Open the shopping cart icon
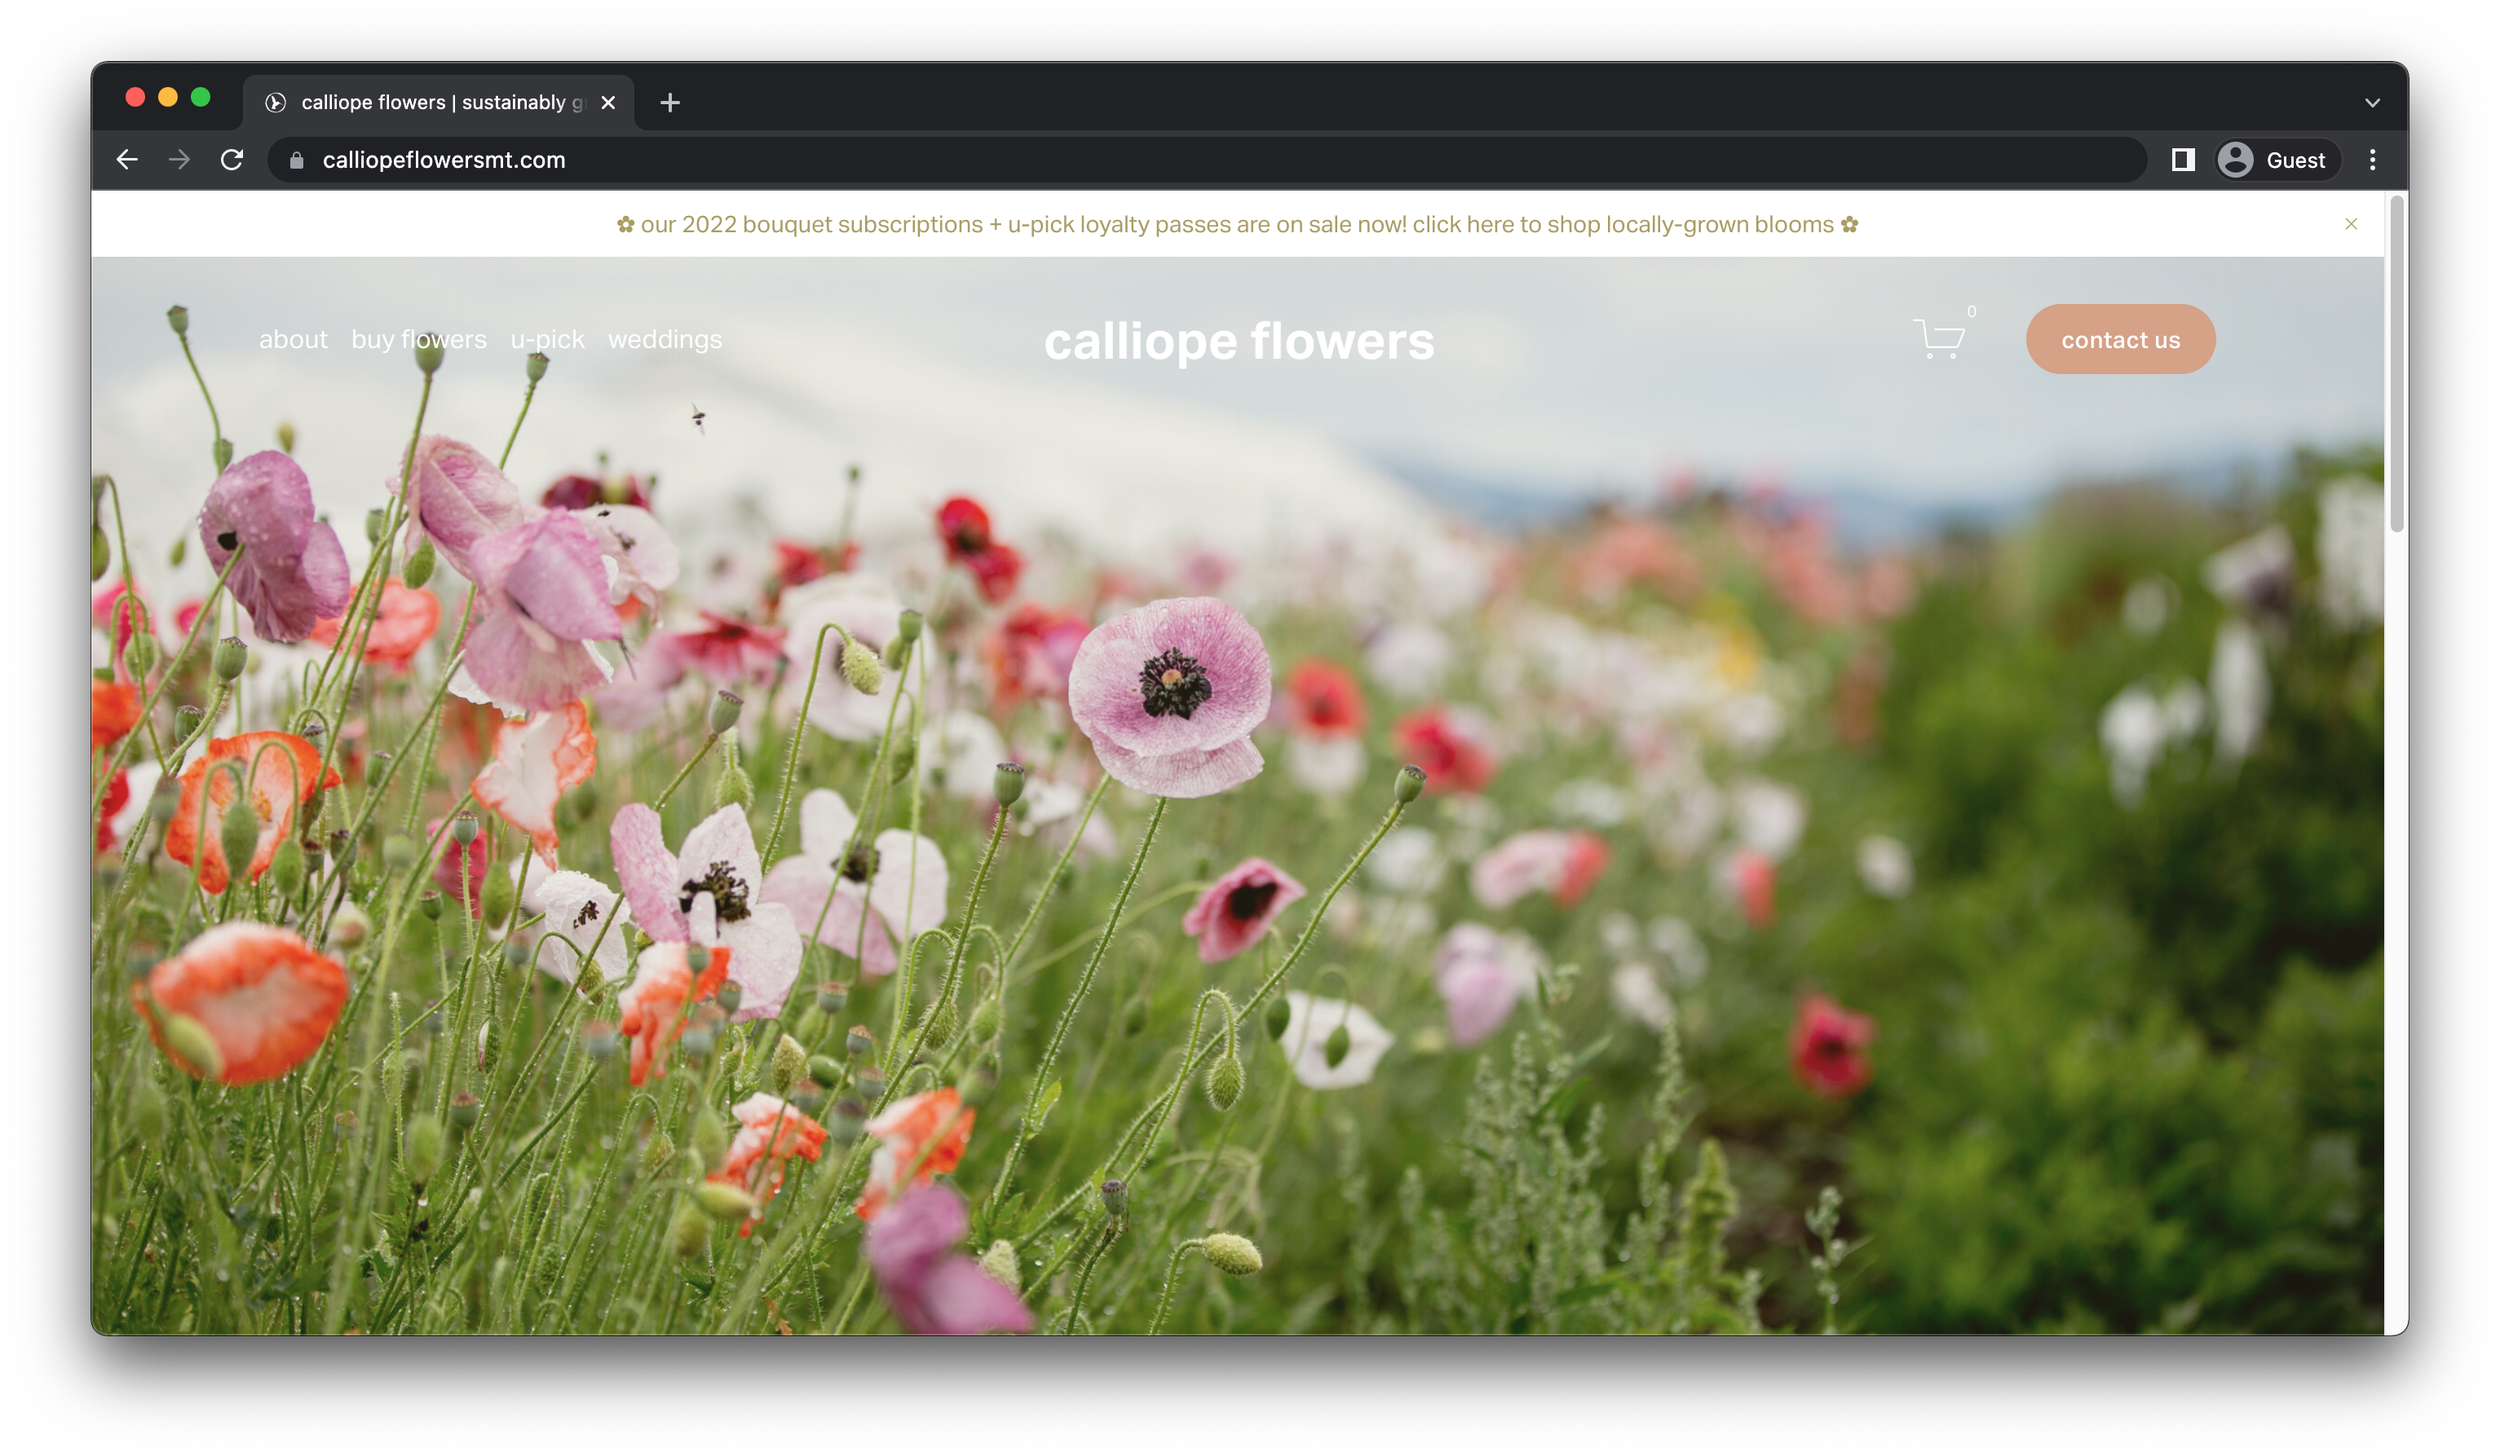The image size is (2500, 1456). (1939, 339)
